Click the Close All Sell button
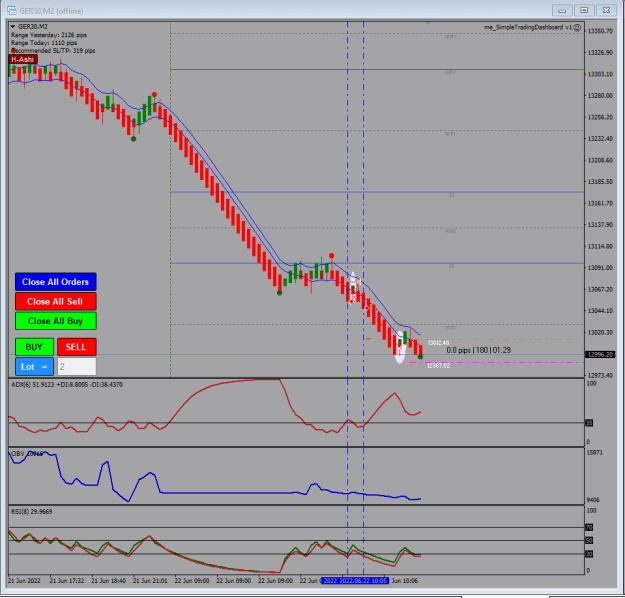 tap(55, 301)
